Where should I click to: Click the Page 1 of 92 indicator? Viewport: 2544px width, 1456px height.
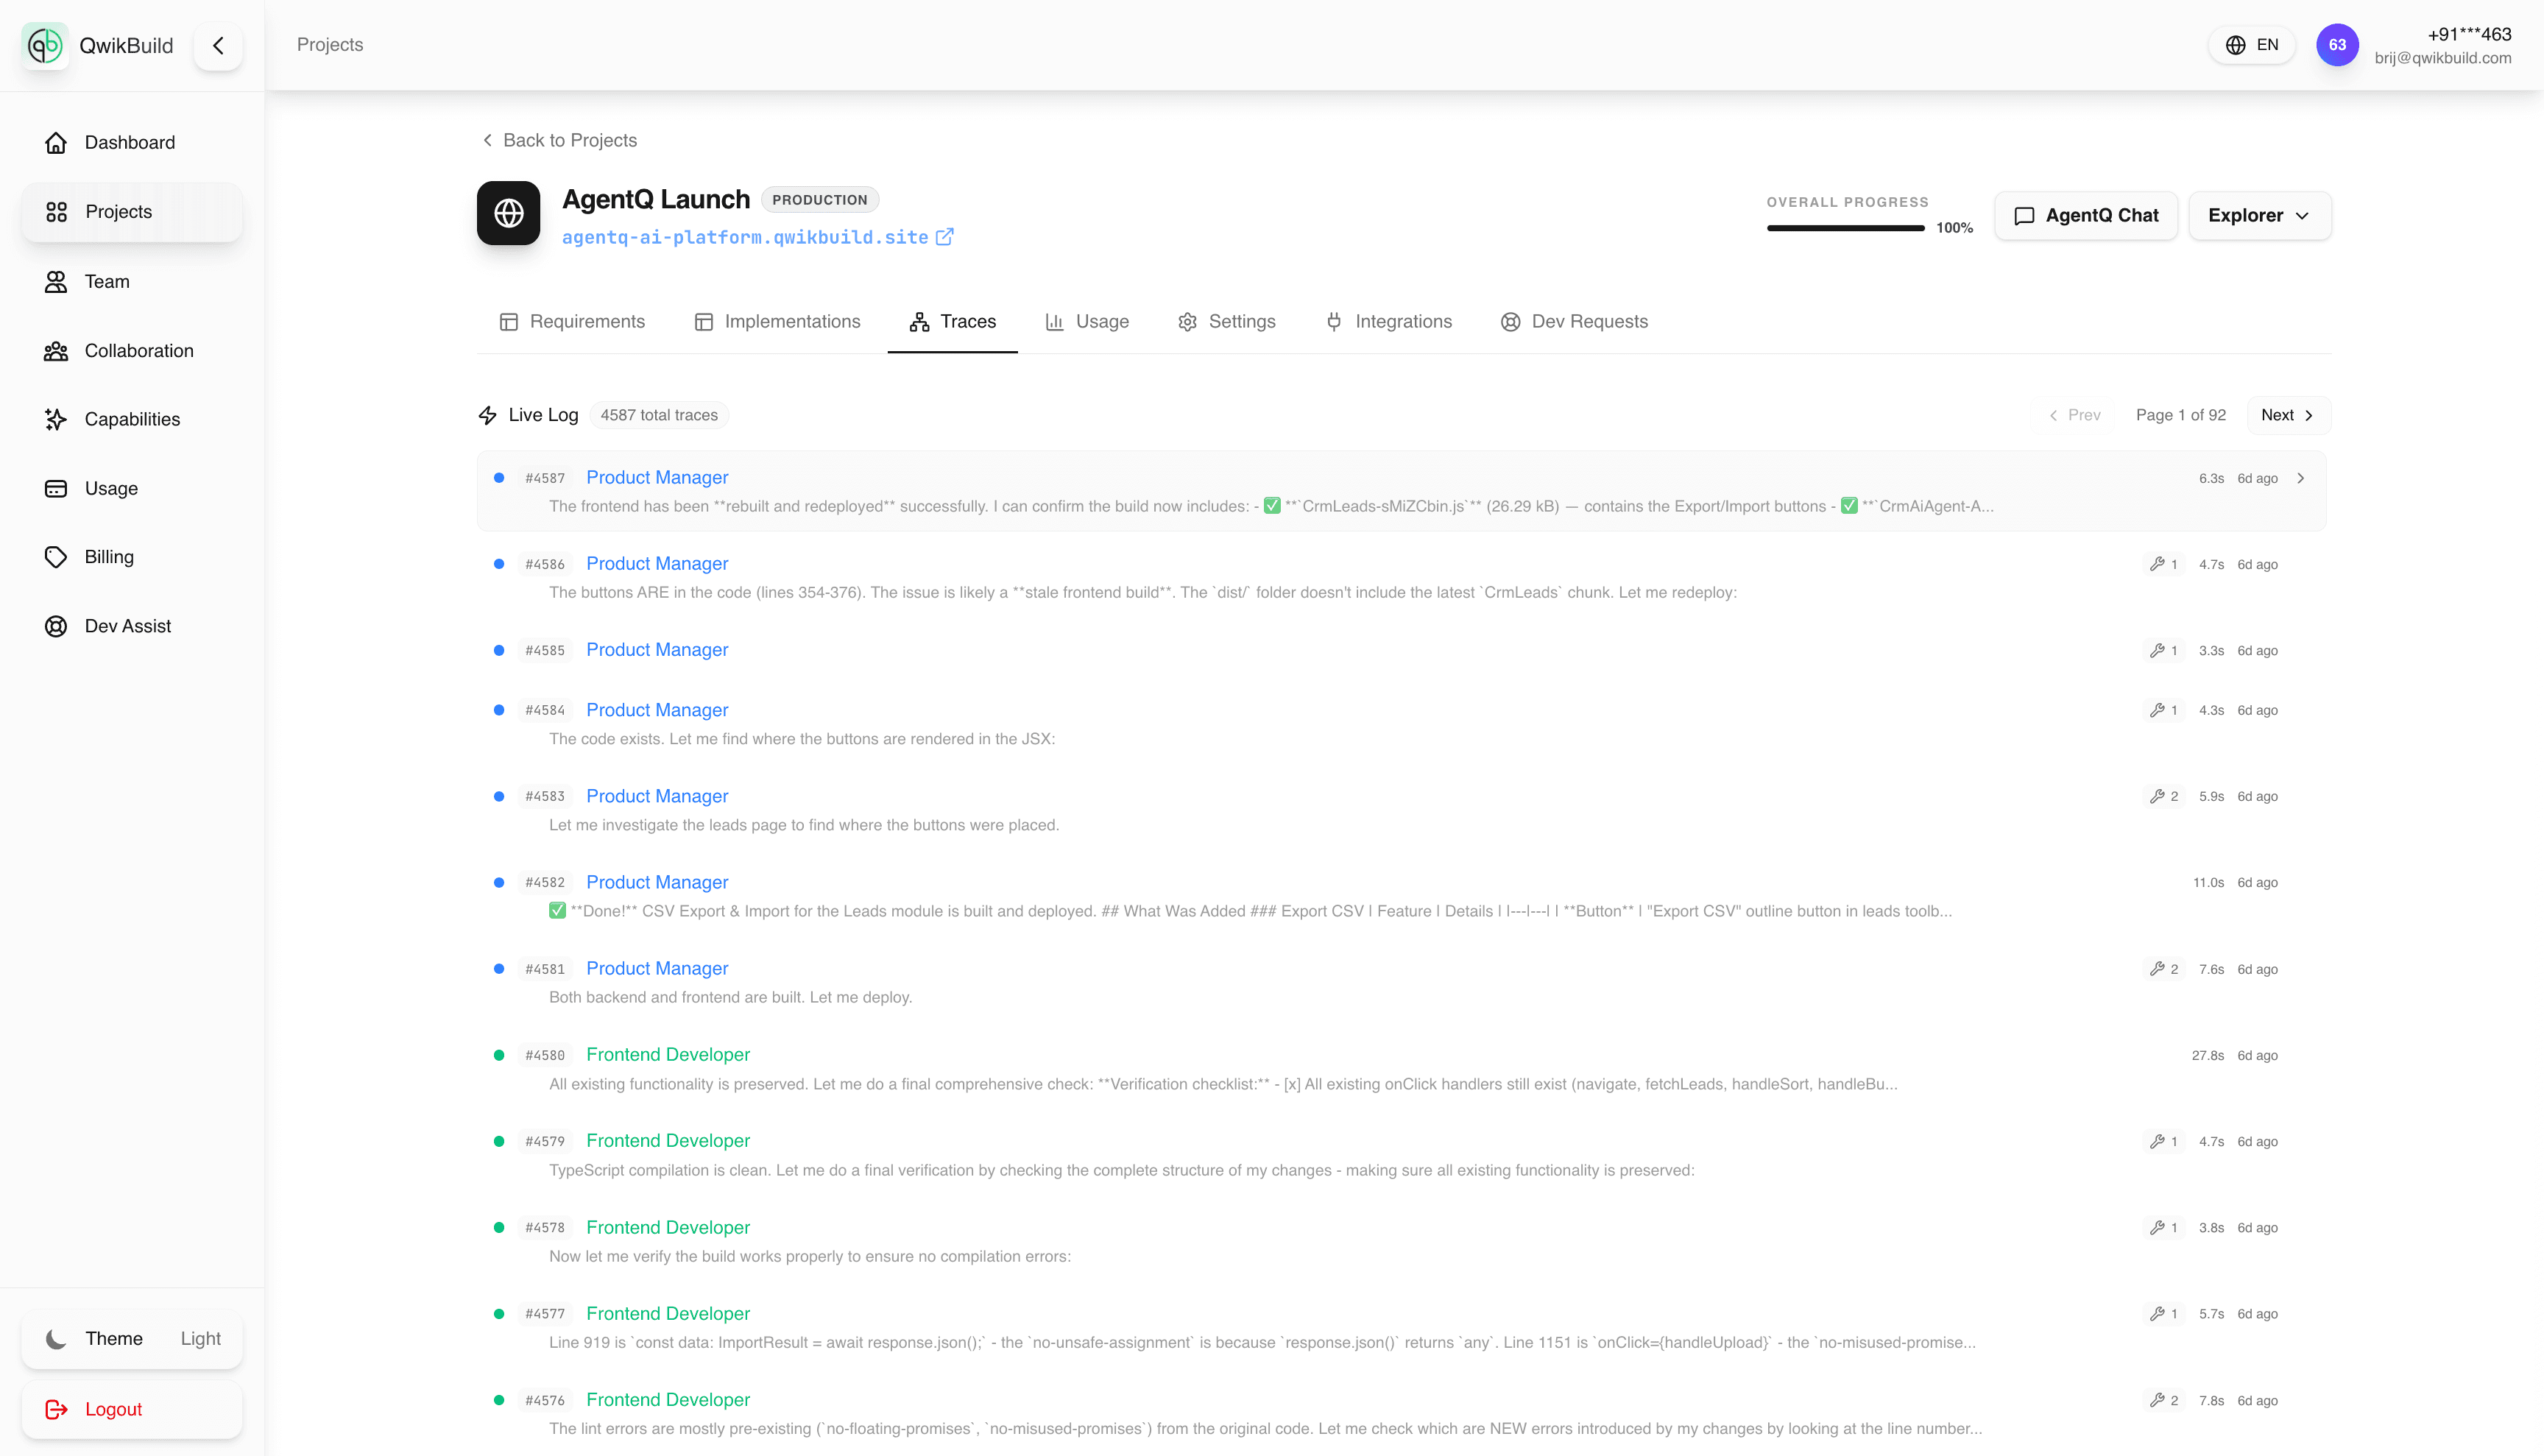click(x=2181, y=415)
